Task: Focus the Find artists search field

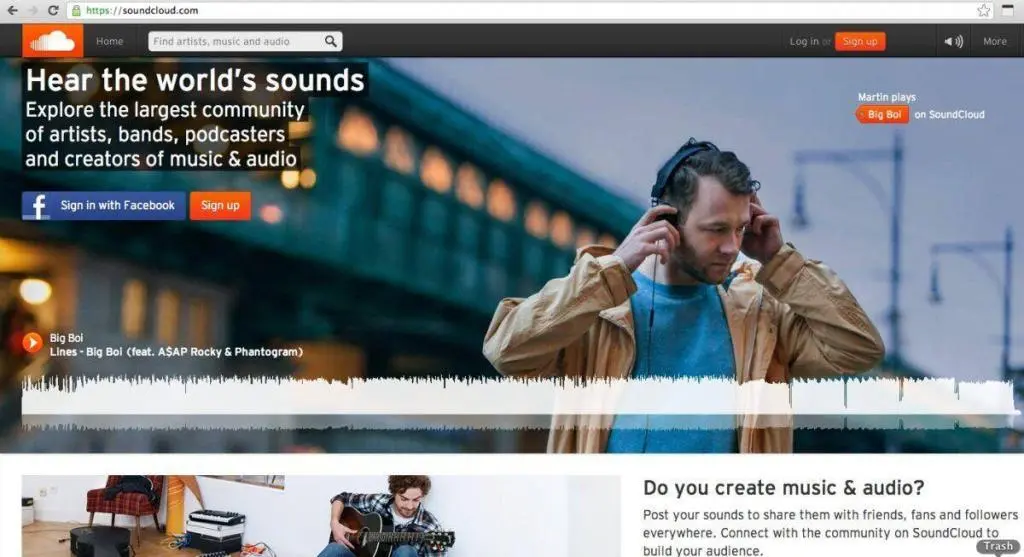Action: tap(235, 41)
